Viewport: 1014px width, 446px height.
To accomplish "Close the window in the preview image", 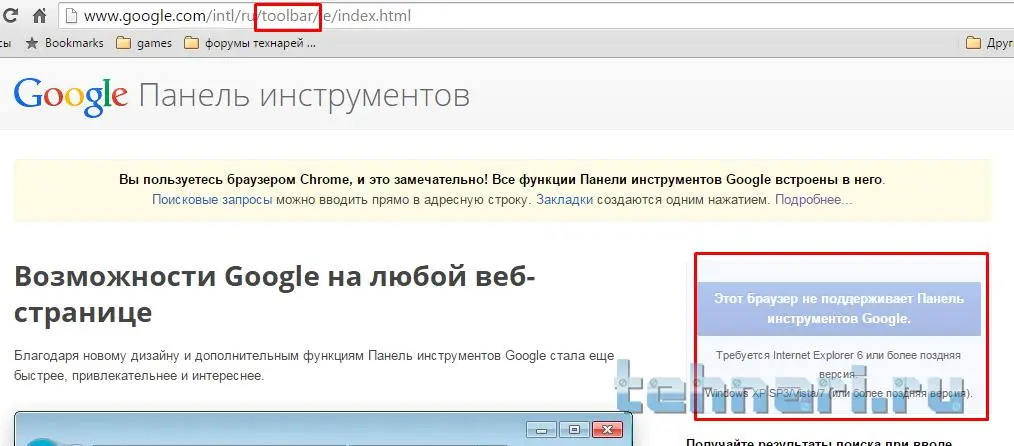I will tap(607, 430).
